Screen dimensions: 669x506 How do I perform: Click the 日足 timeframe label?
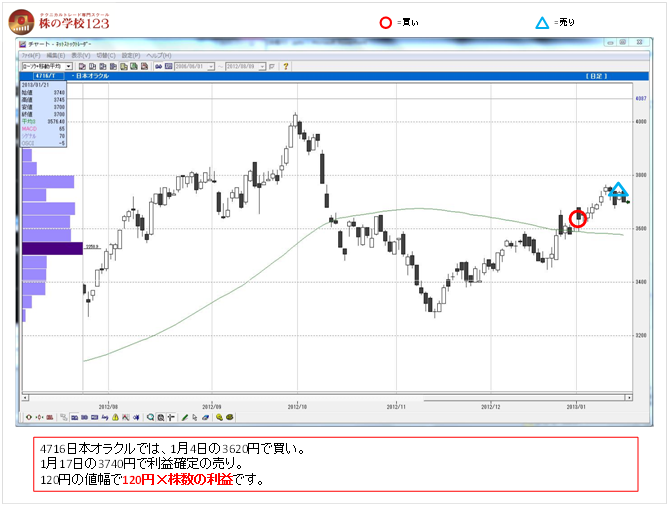tap(618, 76)
